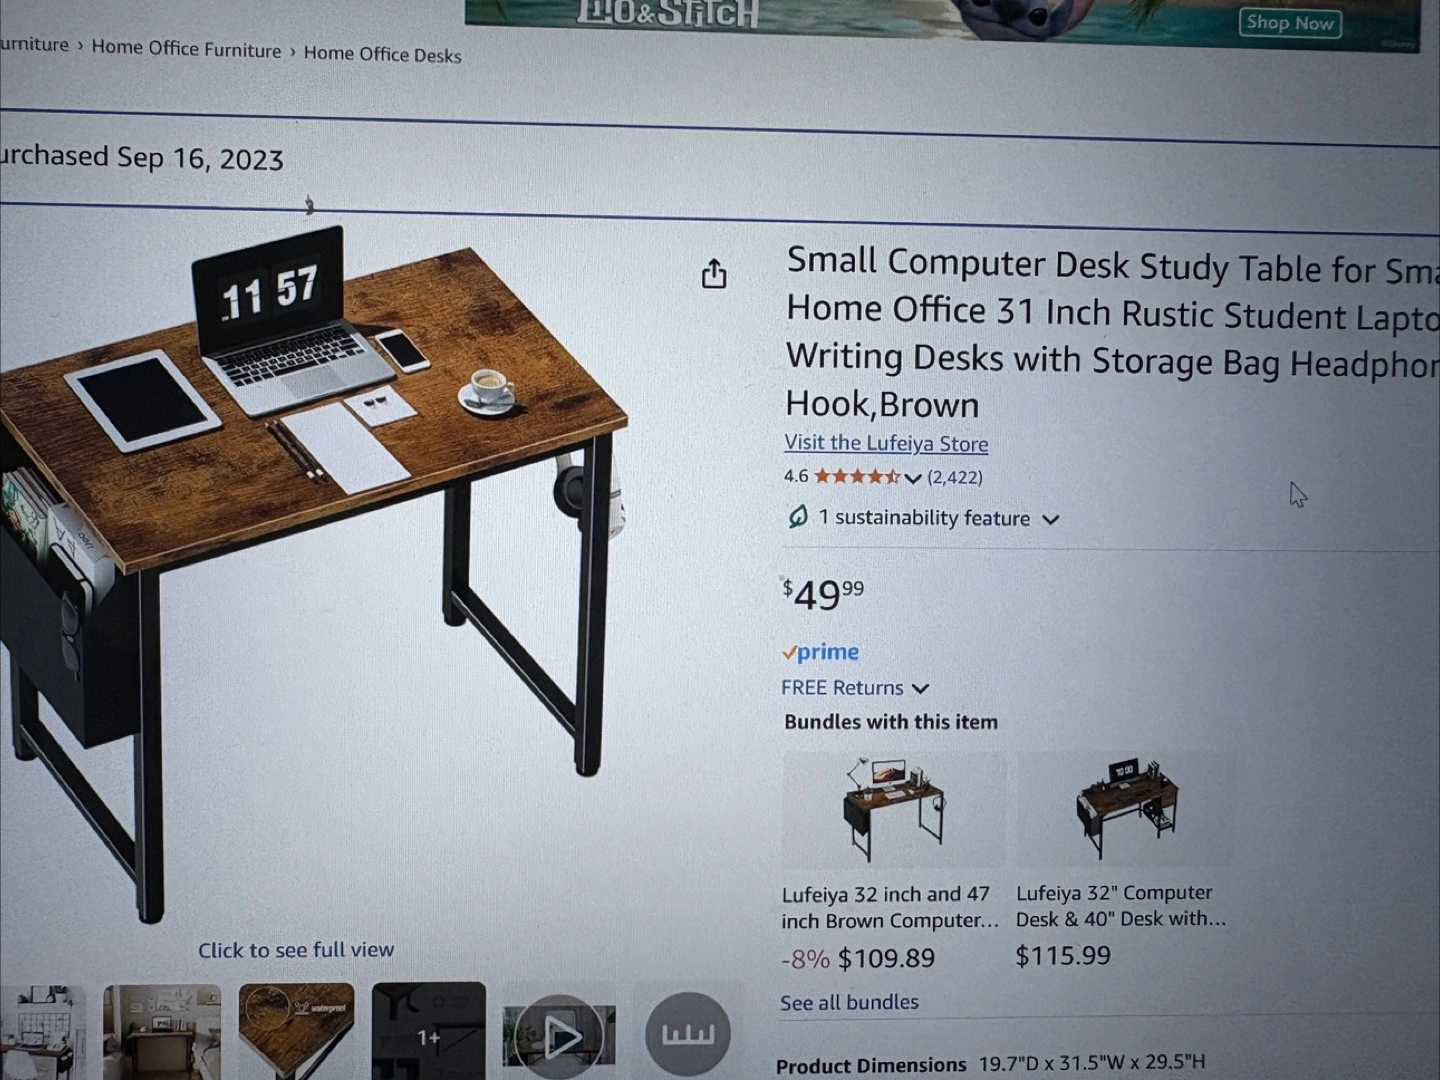The height and width of the screenshot is (1080, 1440).
Task: Click the Prime logo badge
Action: click(x=820, y=652)
